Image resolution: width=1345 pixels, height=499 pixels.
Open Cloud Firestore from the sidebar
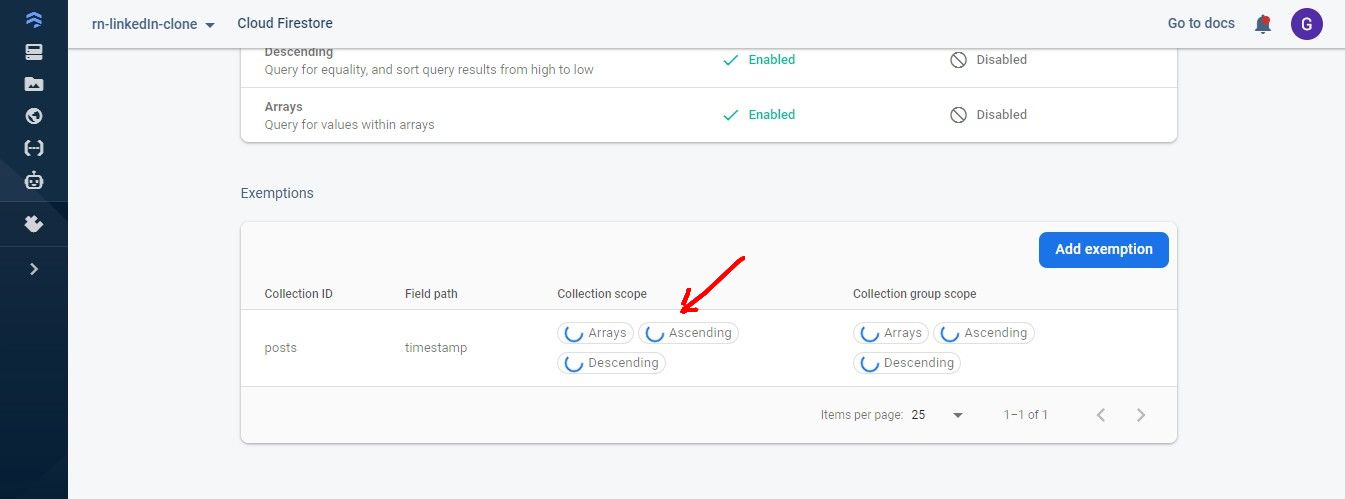(x=34, y=19)
